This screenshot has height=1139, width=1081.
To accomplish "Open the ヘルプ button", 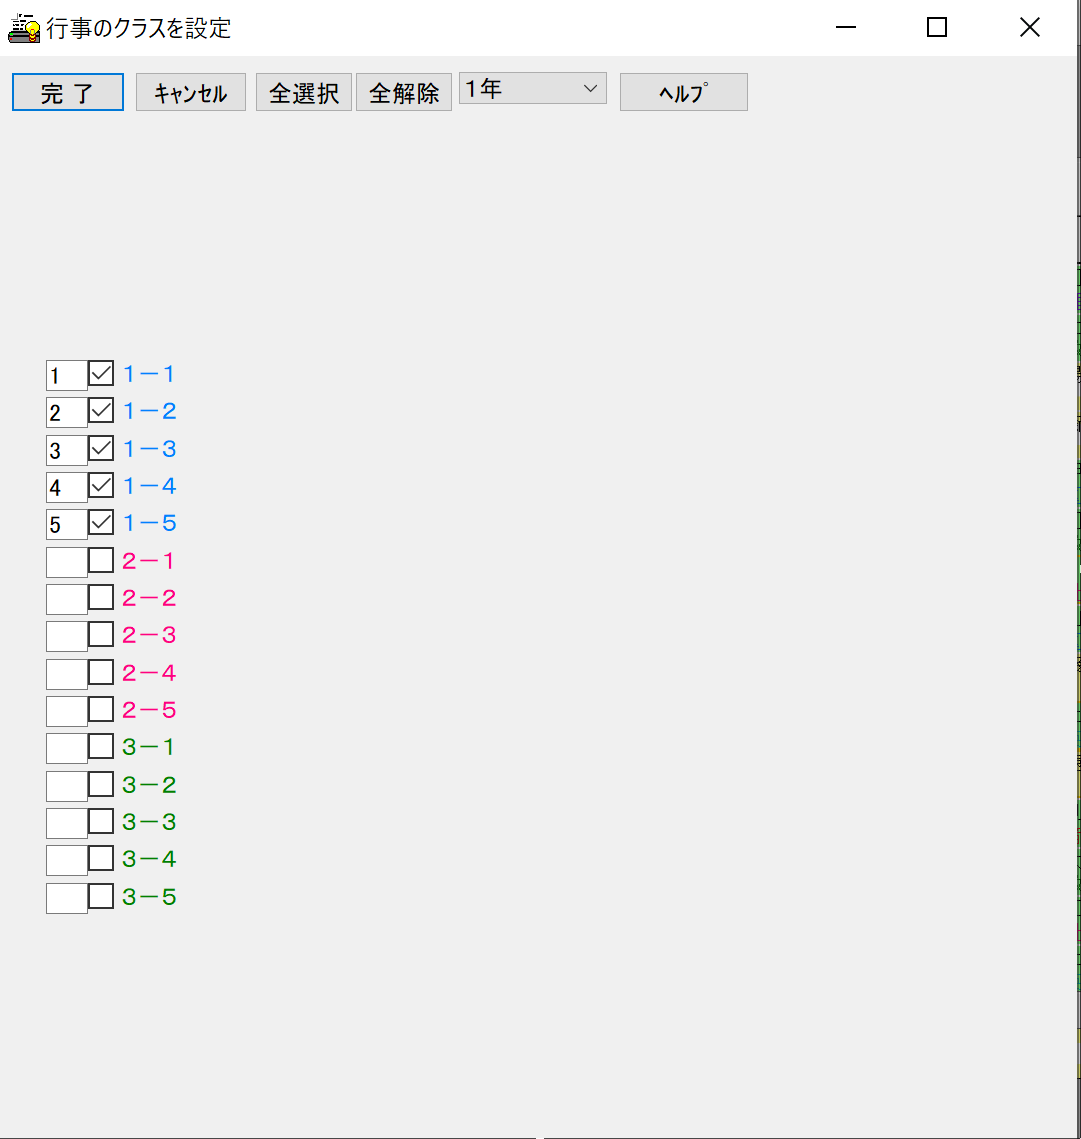I will tap(684, 92).
